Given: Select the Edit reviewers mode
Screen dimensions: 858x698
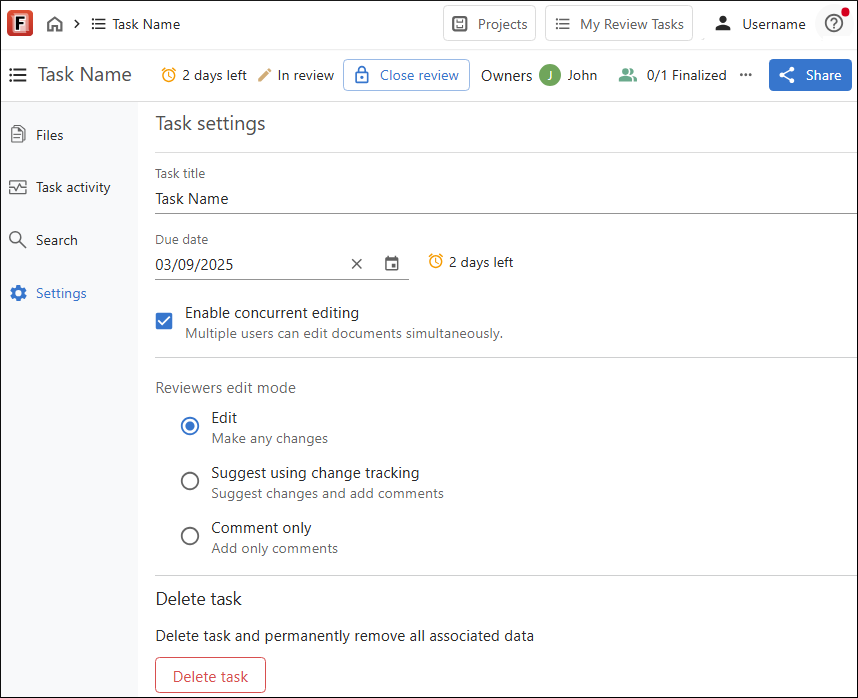Looking at the screenshot, I should point(190,426).
